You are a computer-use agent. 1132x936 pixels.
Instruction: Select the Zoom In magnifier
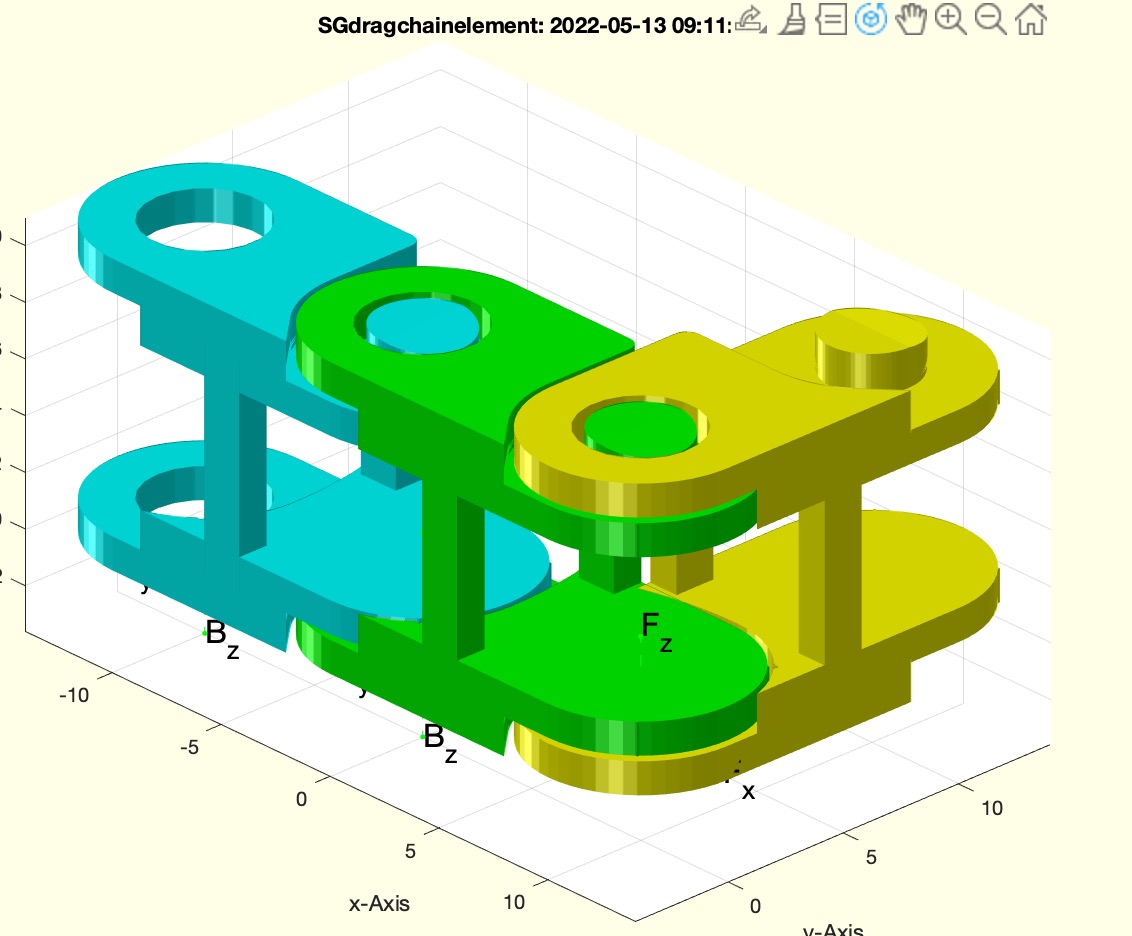[951, 20]
